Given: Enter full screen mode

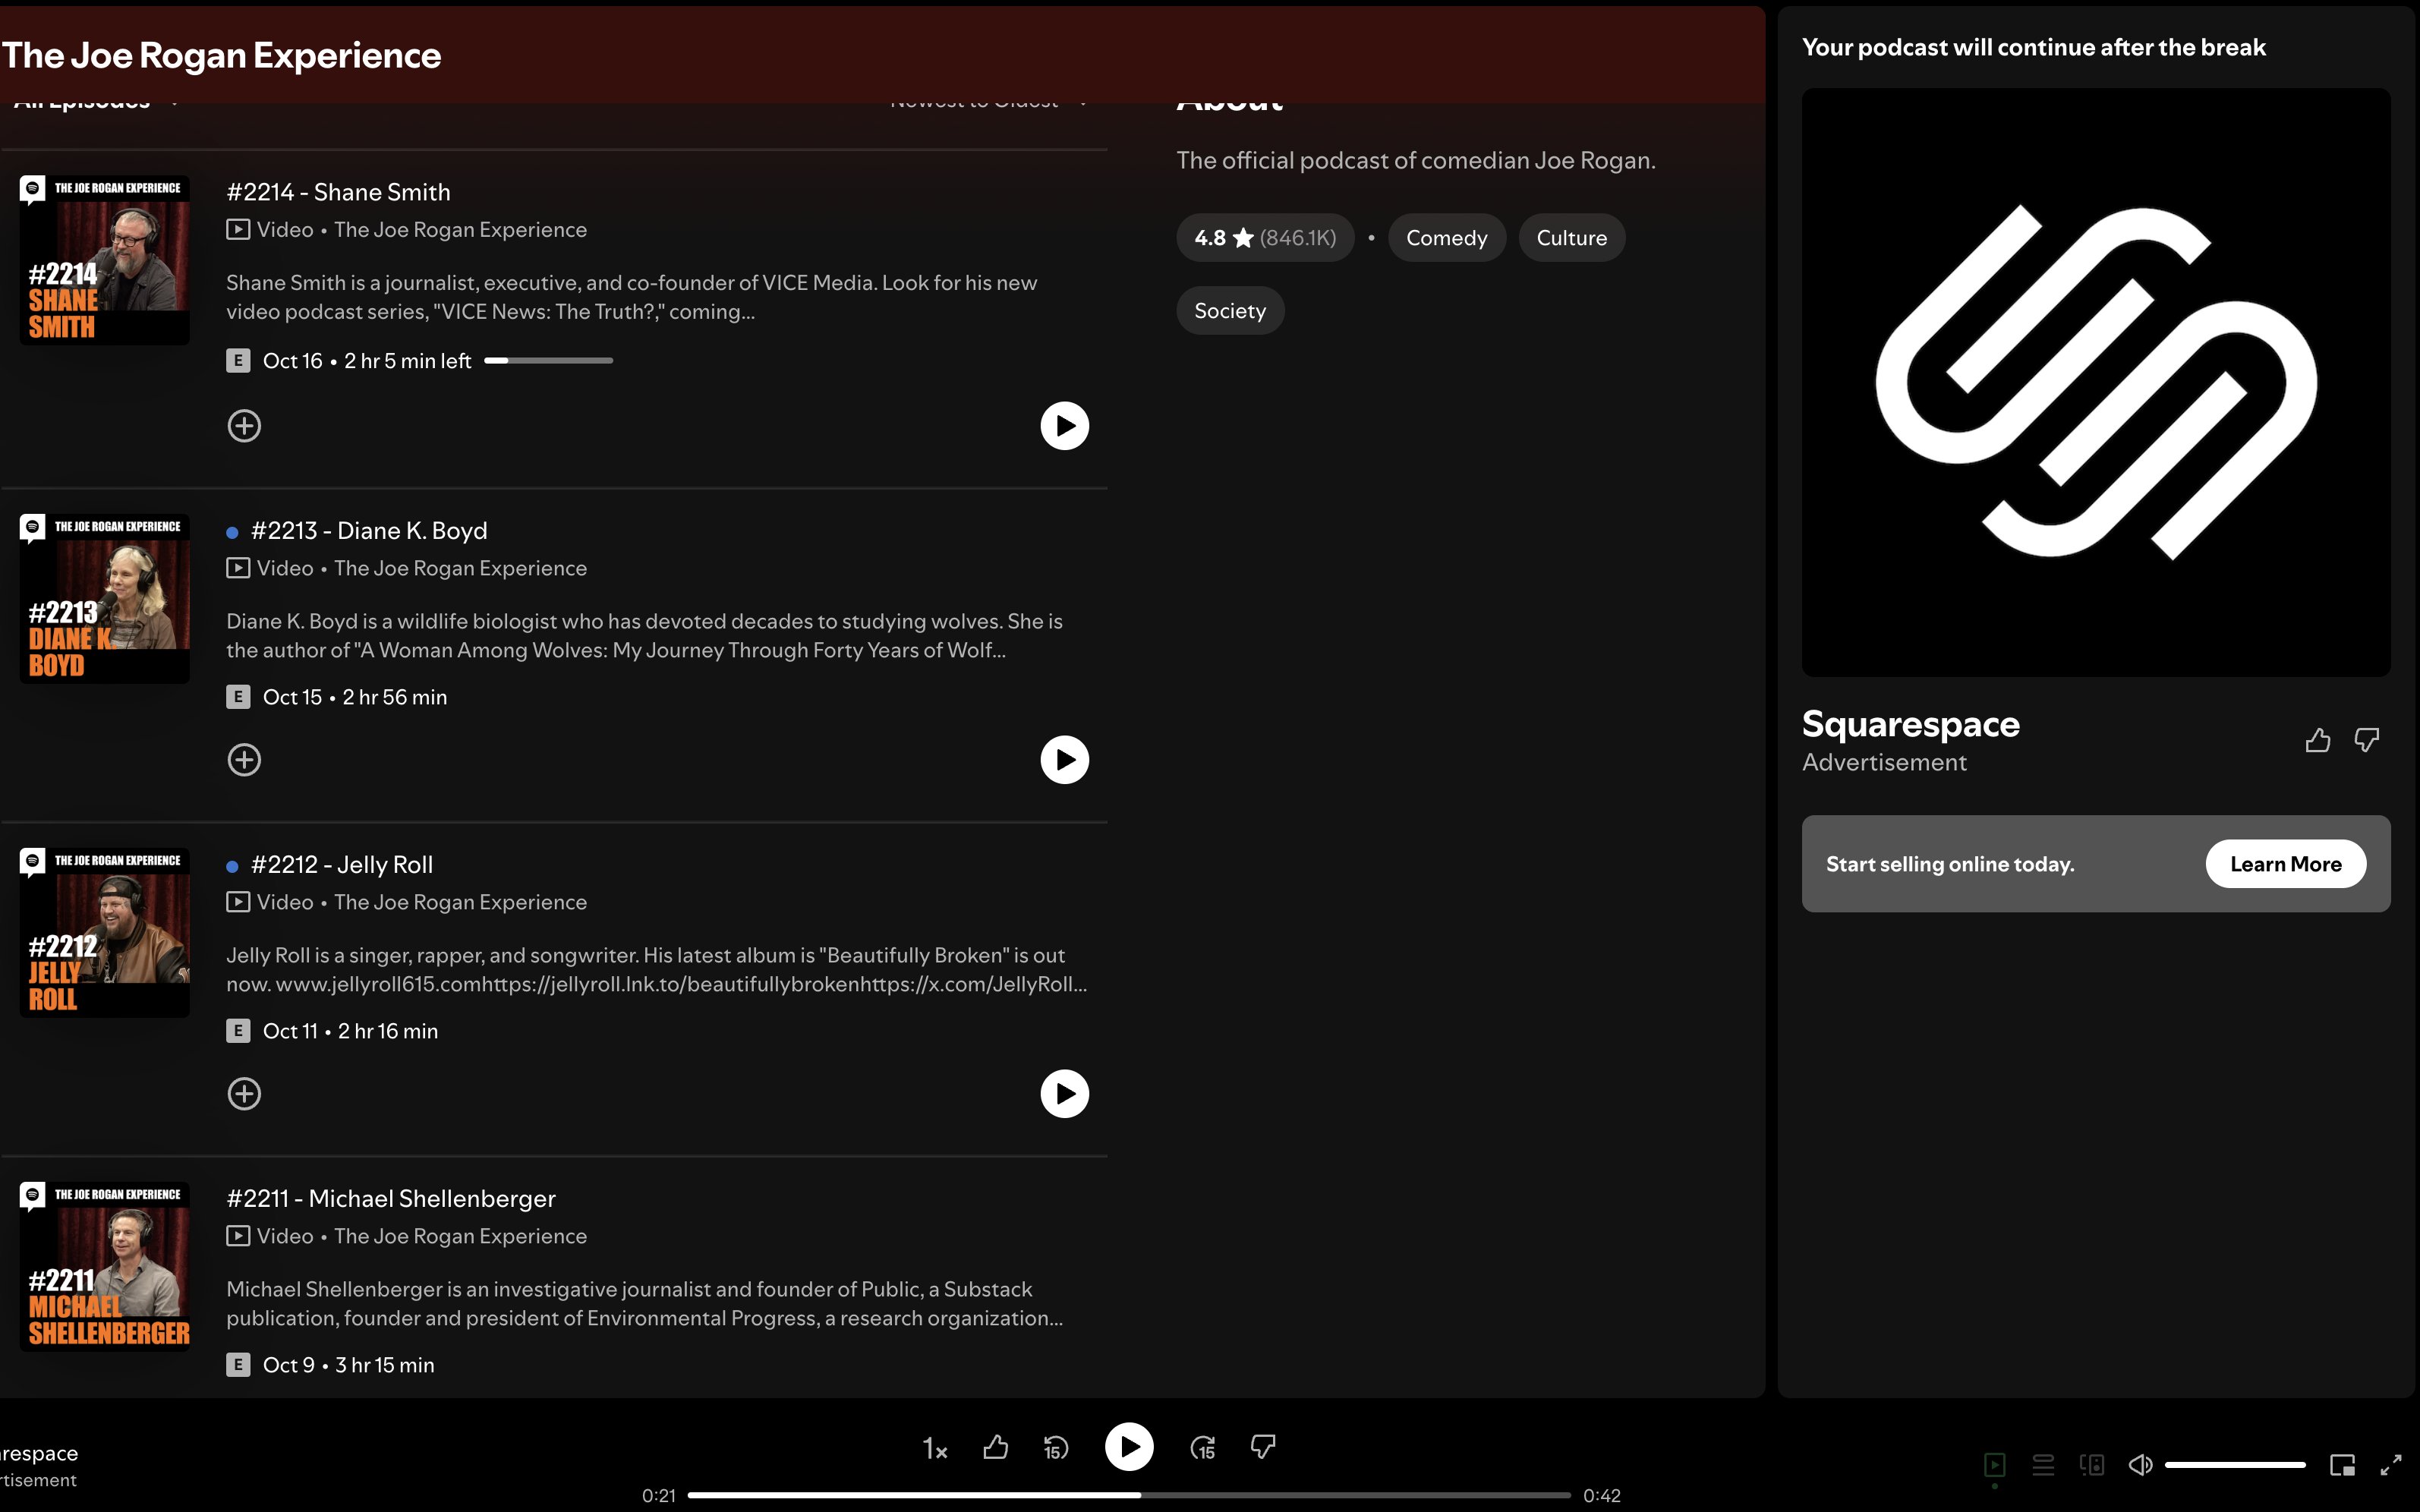Looking at the screenshot, I should coord(2391,1465).
